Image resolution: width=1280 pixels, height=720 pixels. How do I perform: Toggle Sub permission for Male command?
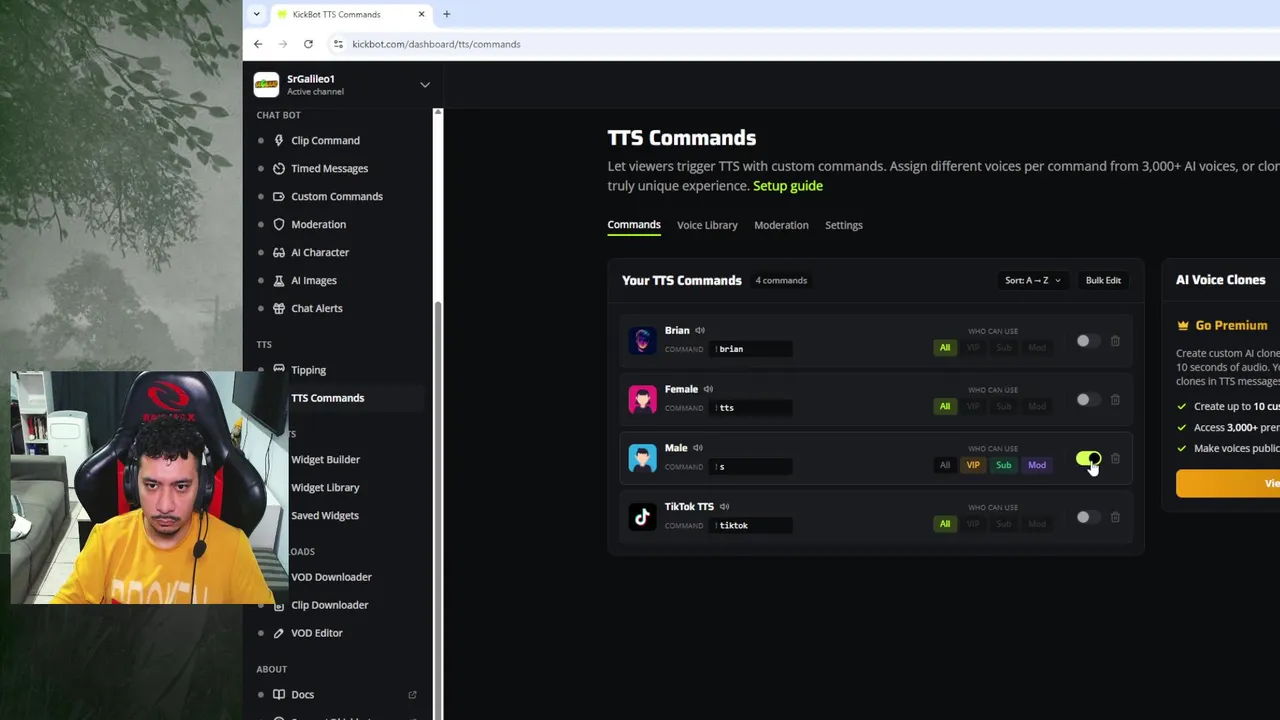point(1003,465)
